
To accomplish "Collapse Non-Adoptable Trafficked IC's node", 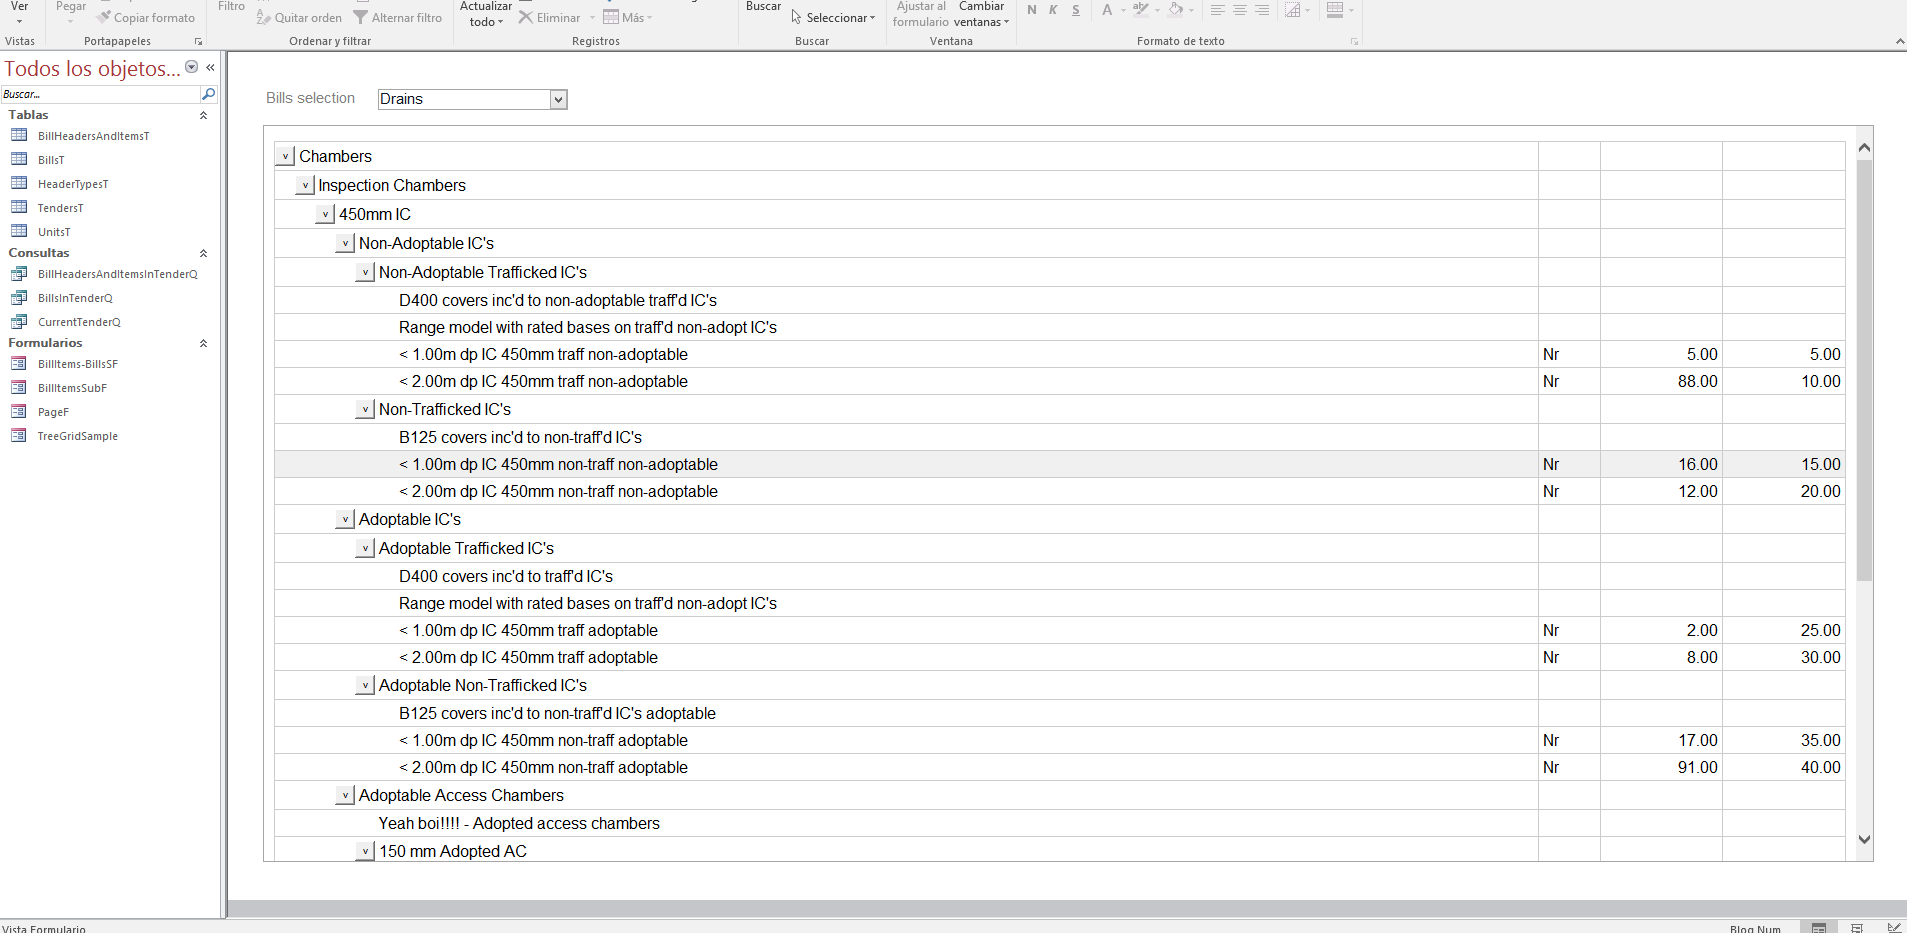I will coord(365,273).
